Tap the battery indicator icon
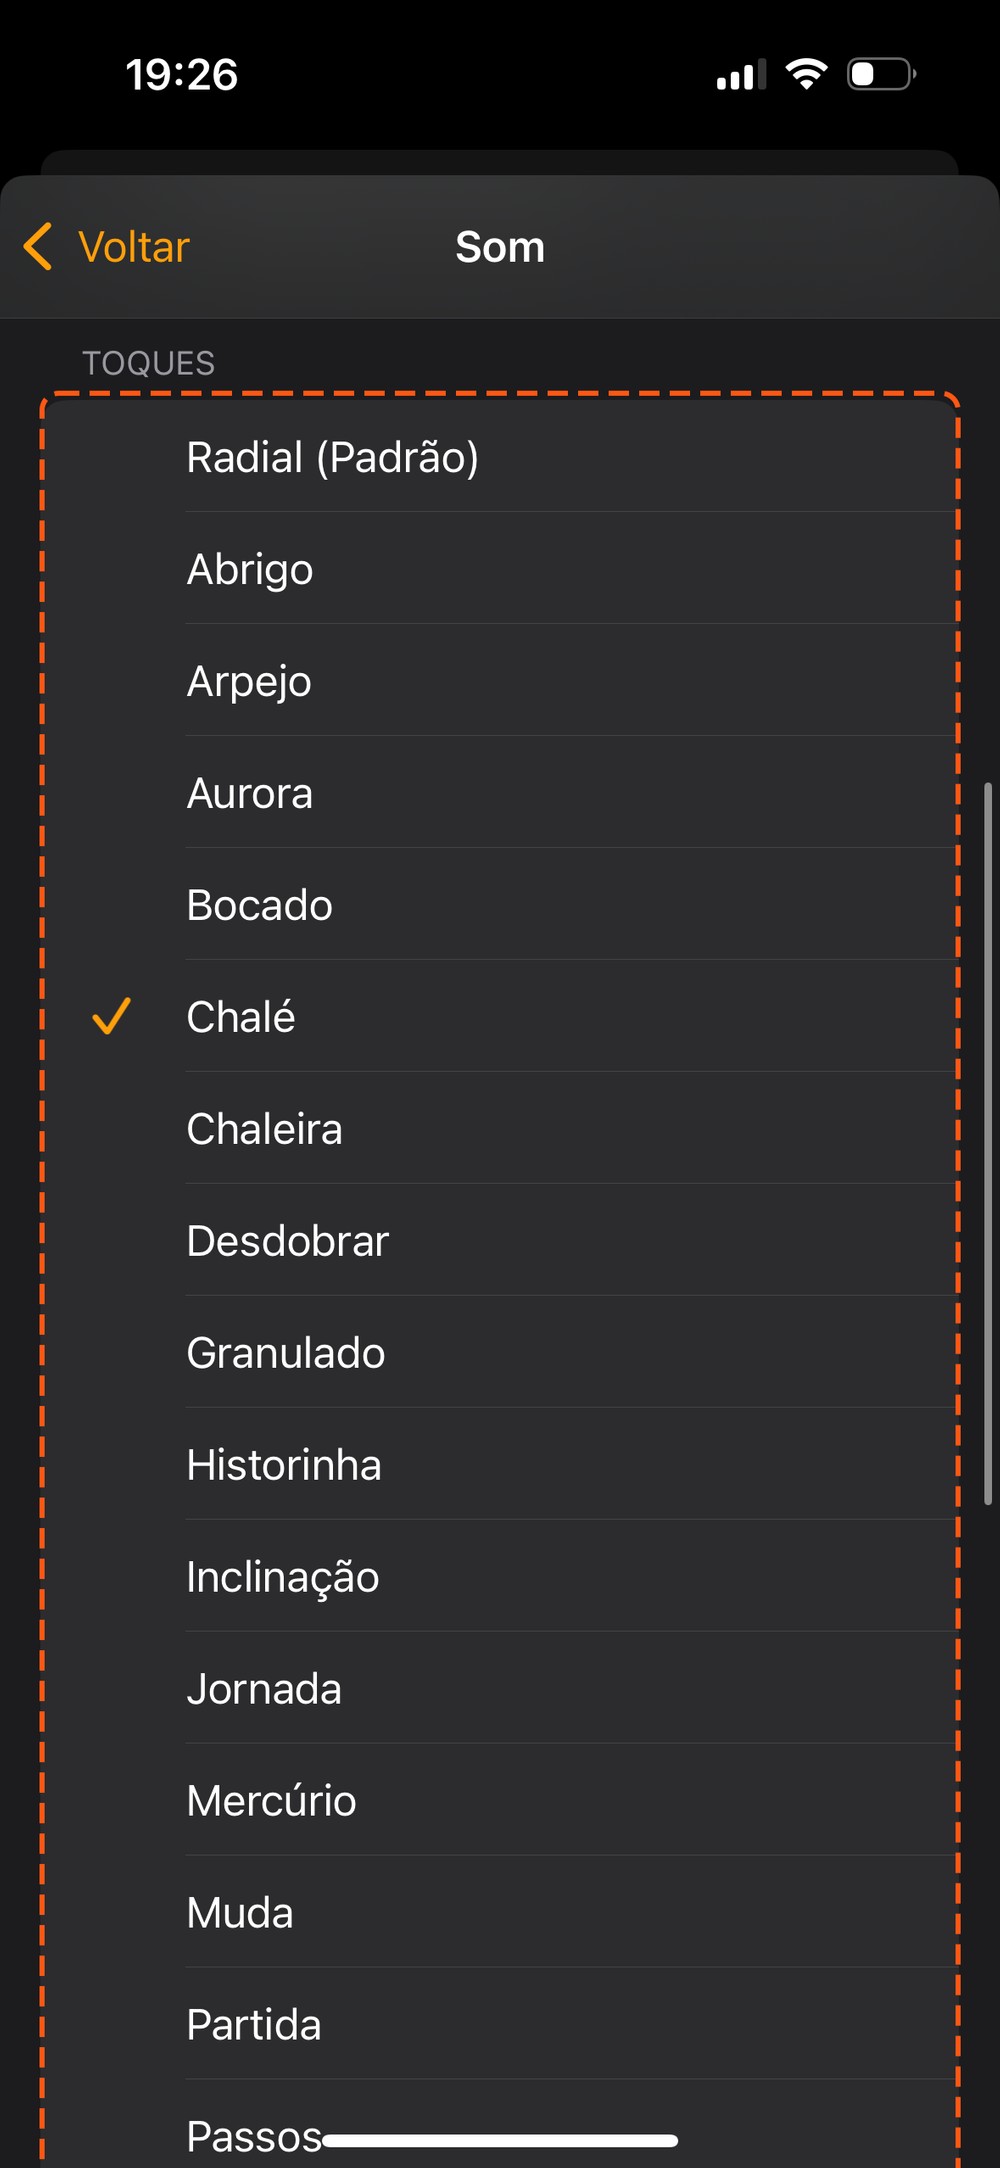The height and width of the screenshot is (2168, 1000). click(x=881, y=74)
